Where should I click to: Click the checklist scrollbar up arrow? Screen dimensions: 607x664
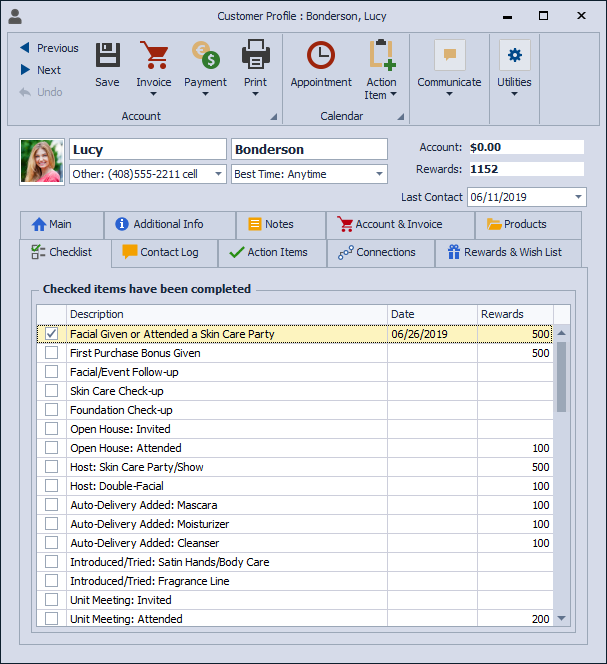point(562,333)
